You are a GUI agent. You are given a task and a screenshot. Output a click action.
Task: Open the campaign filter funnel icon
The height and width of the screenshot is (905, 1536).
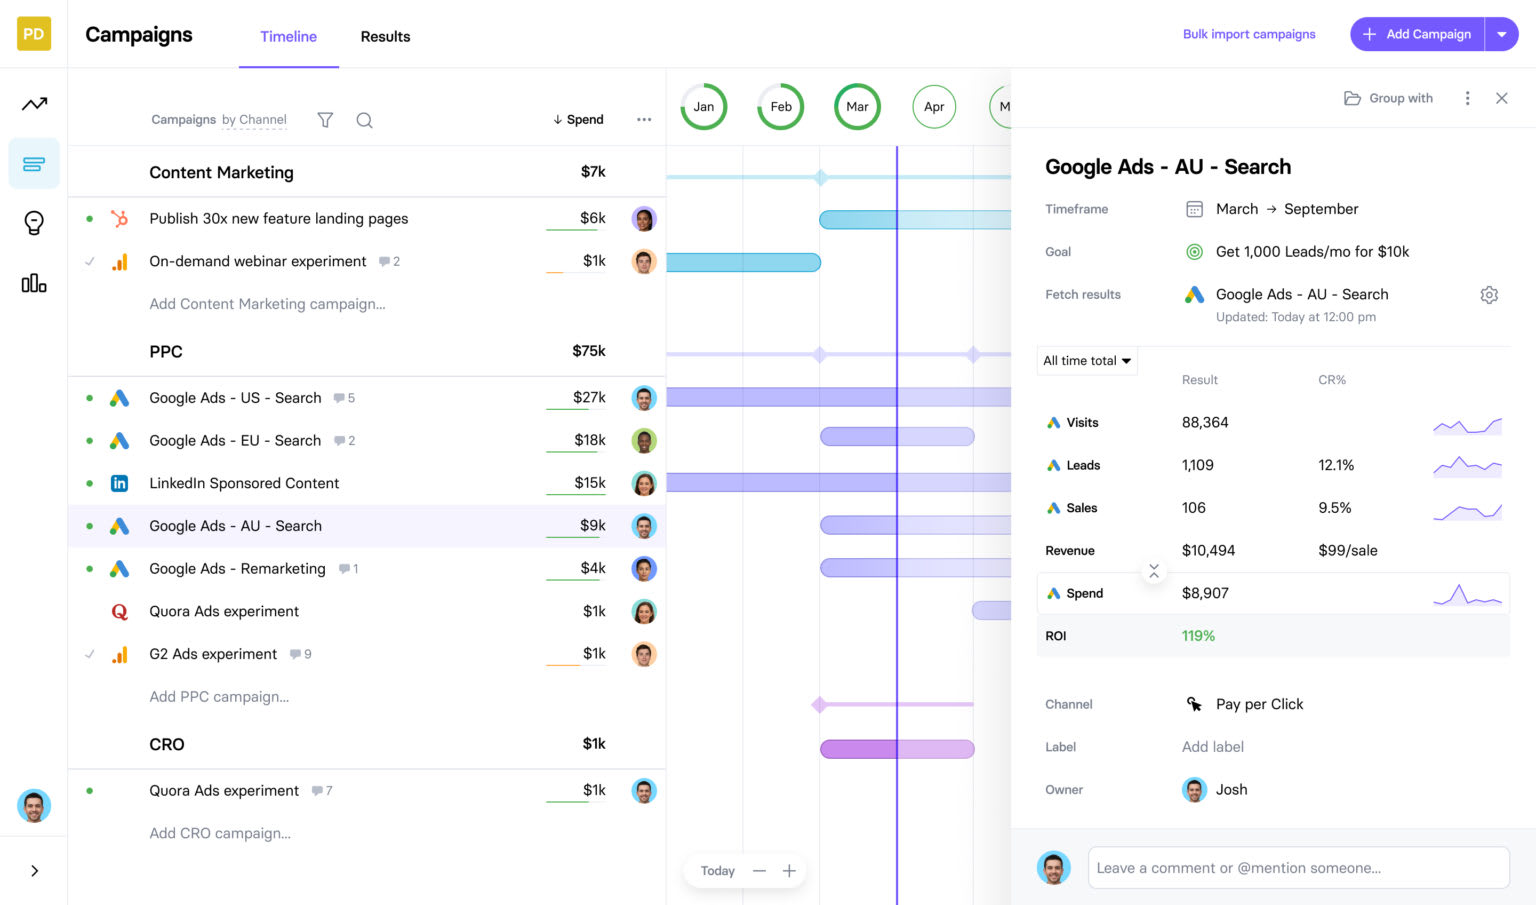point(325,120)
